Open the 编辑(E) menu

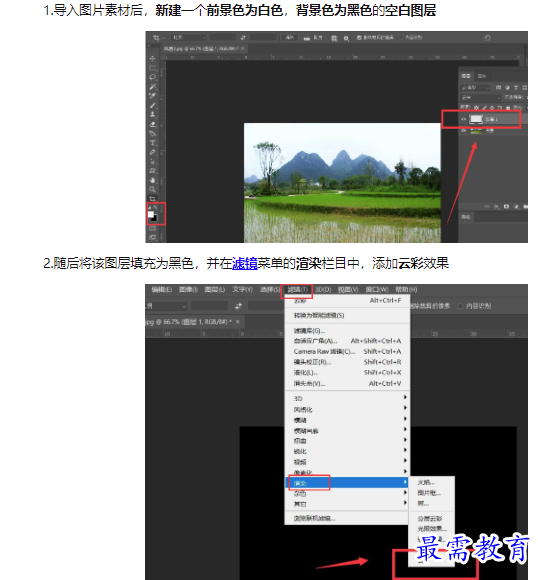pyautogui.click(x=162, y=290)
